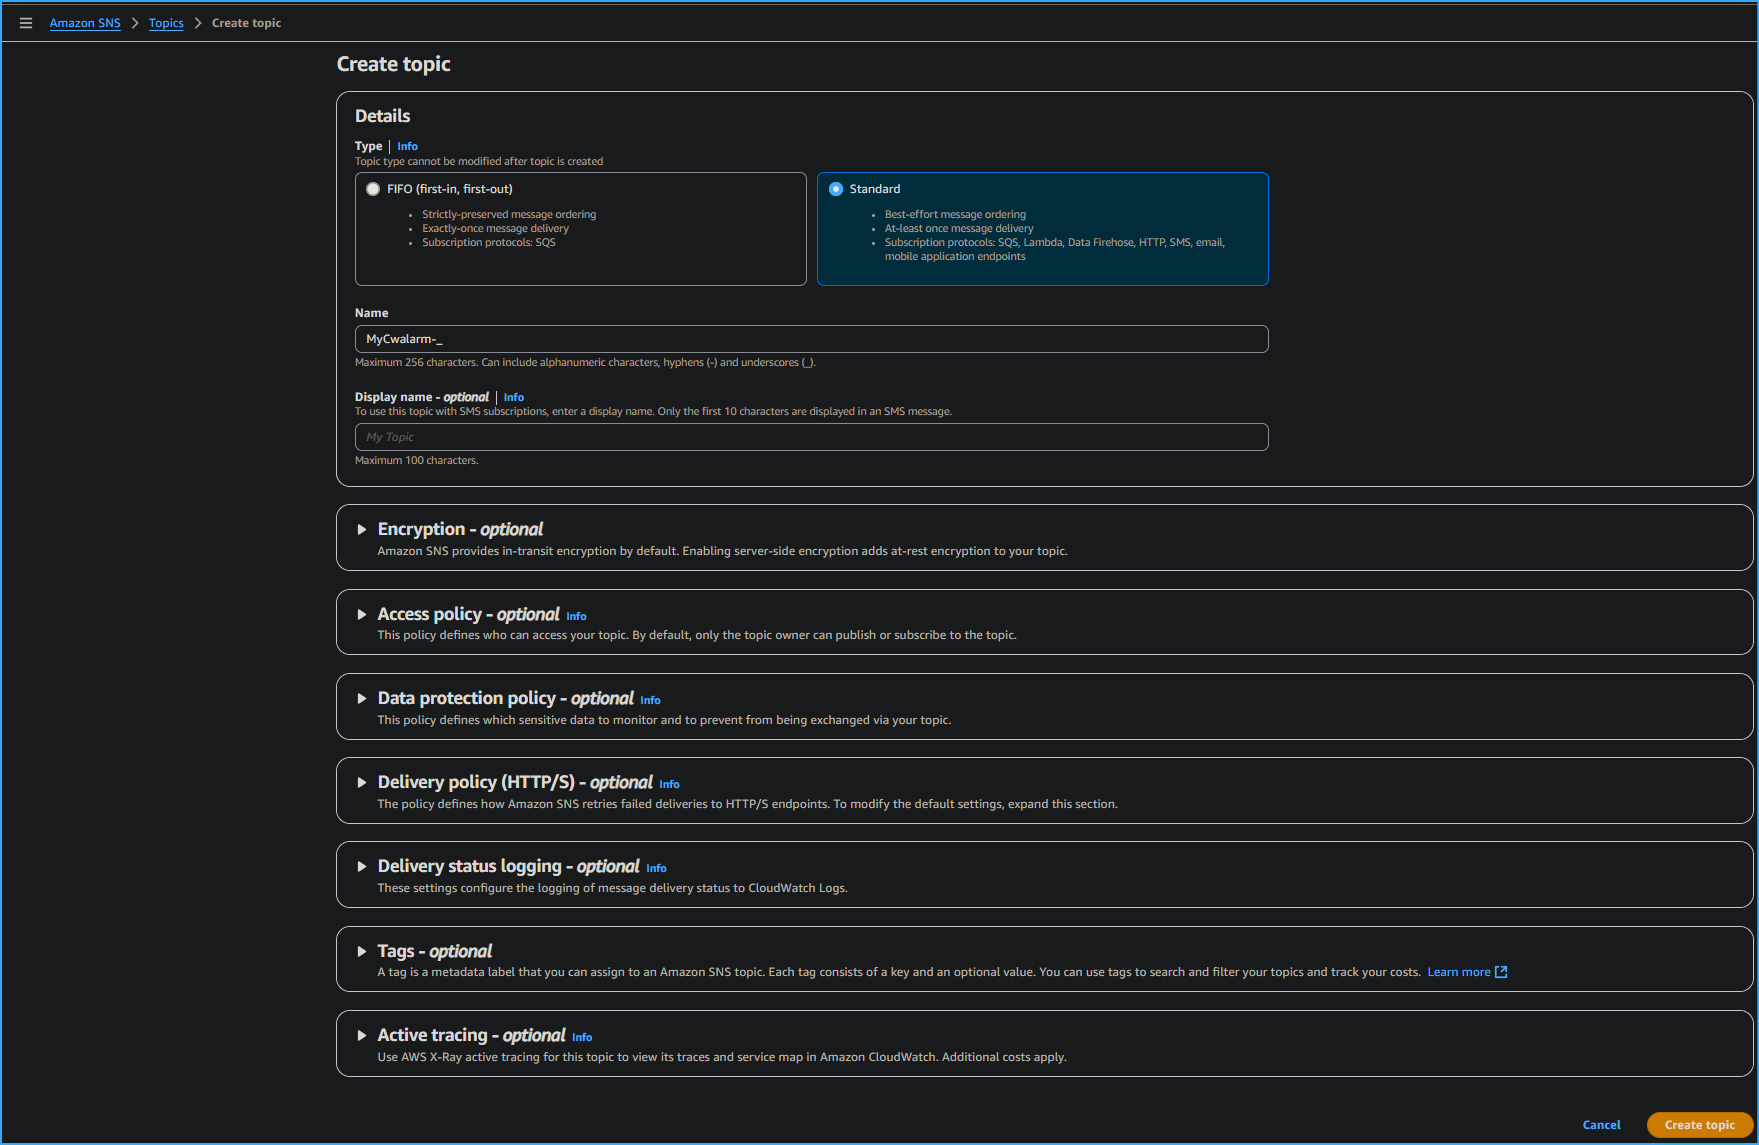Click the Create topic button

1699,1125
